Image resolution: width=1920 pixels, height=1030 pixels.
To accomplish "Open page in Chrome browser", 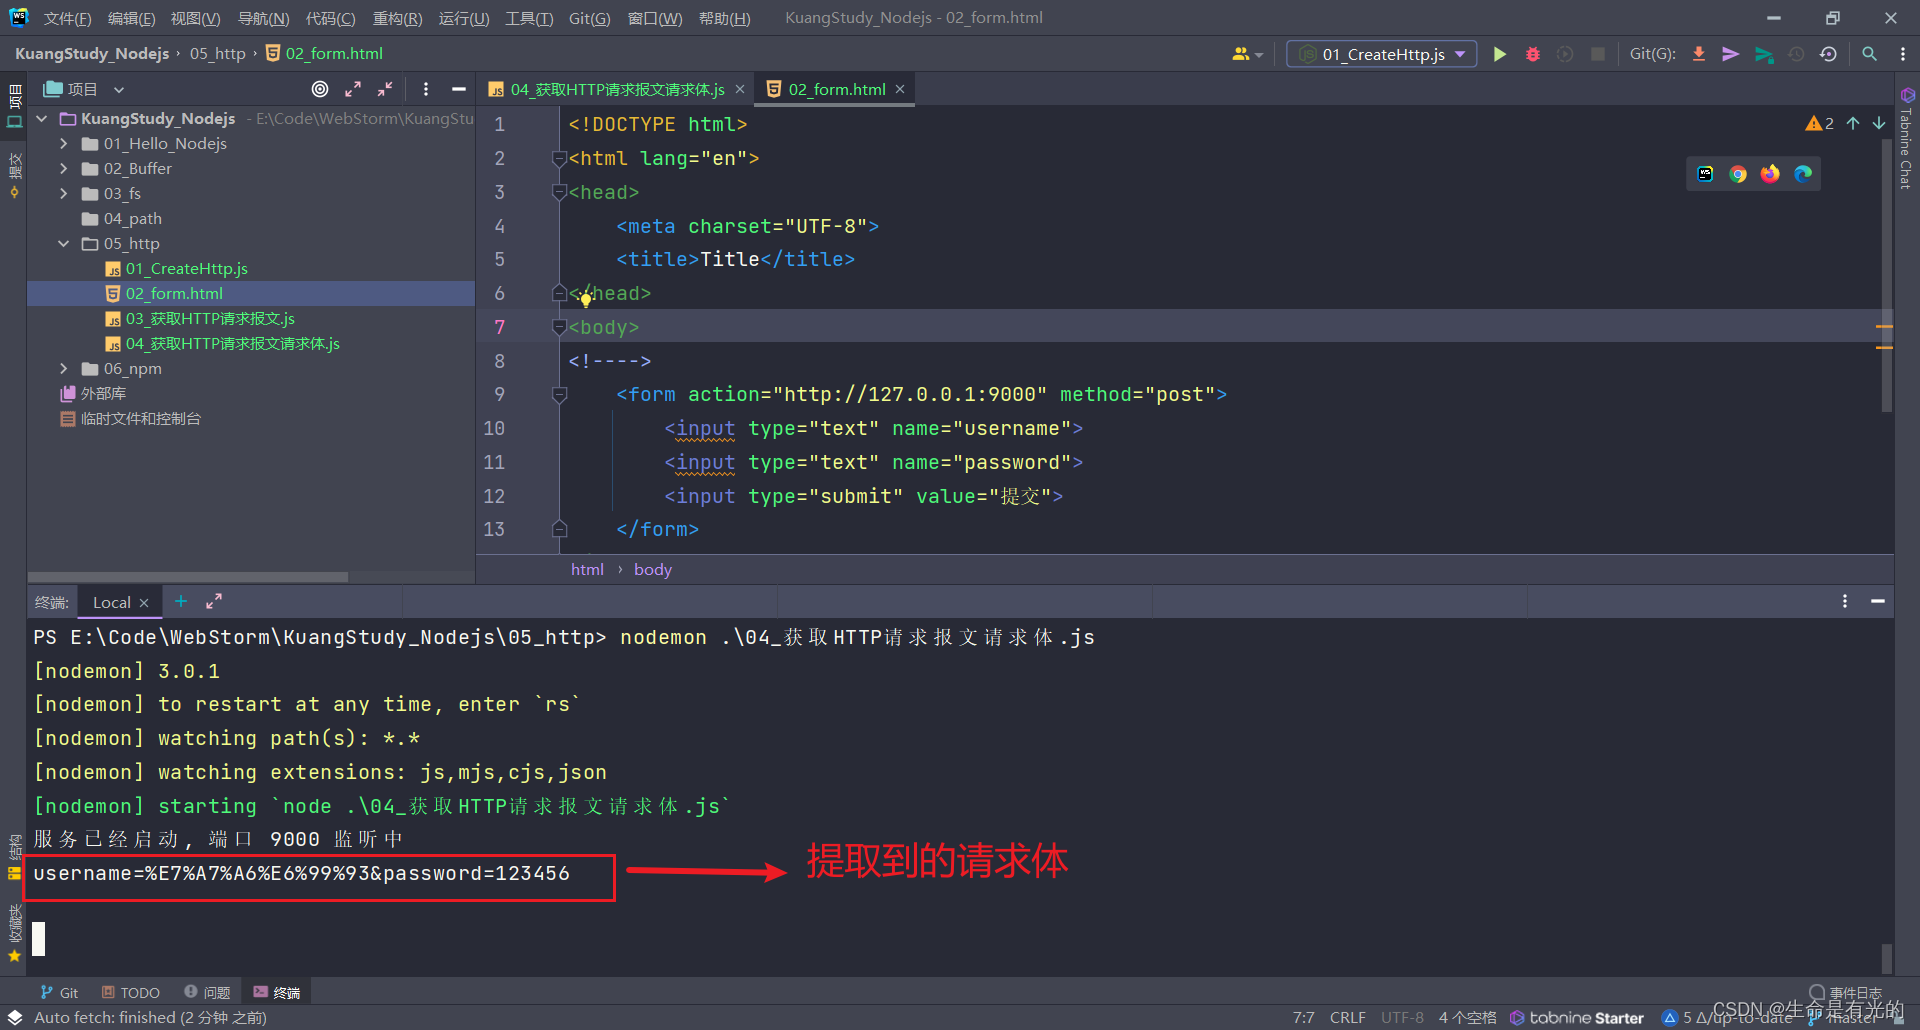I will tap(1738, 174).
